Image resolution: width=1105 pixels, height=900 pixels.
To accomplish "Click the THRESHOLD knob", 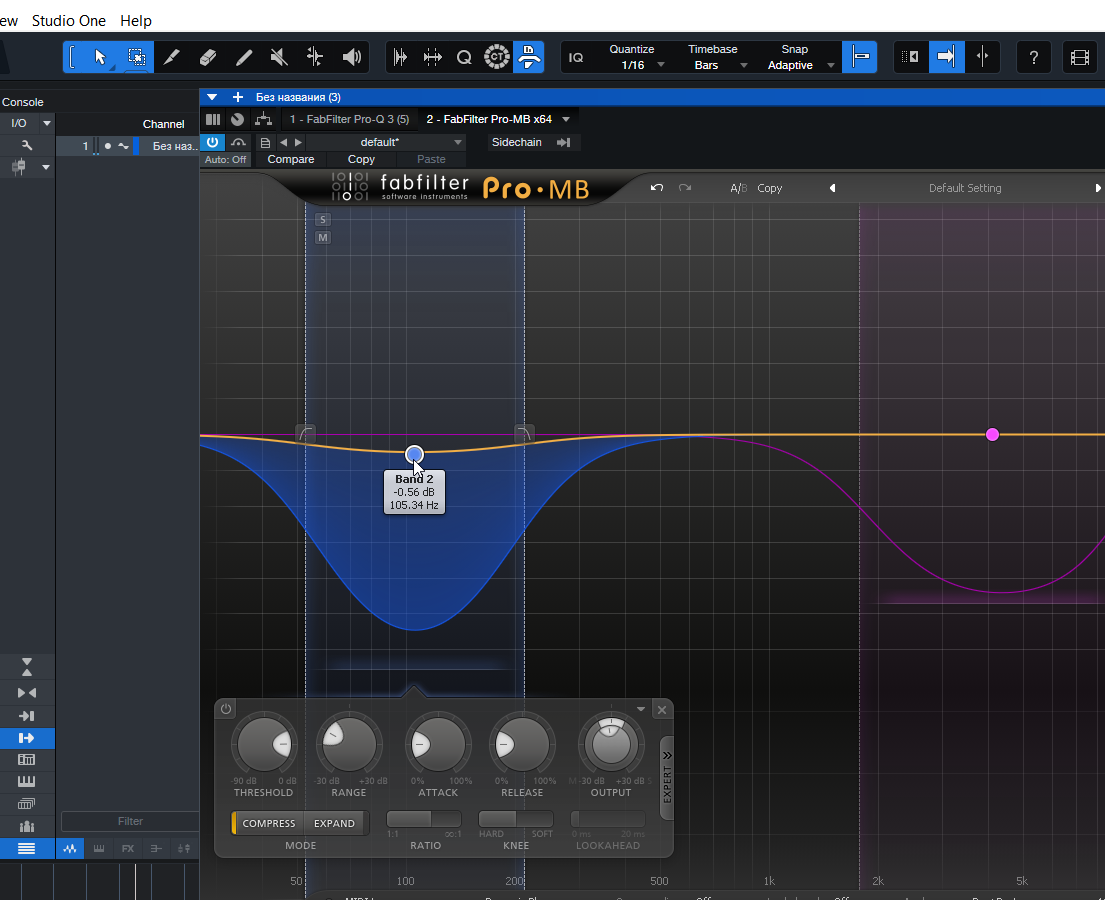I will [264, 744].
